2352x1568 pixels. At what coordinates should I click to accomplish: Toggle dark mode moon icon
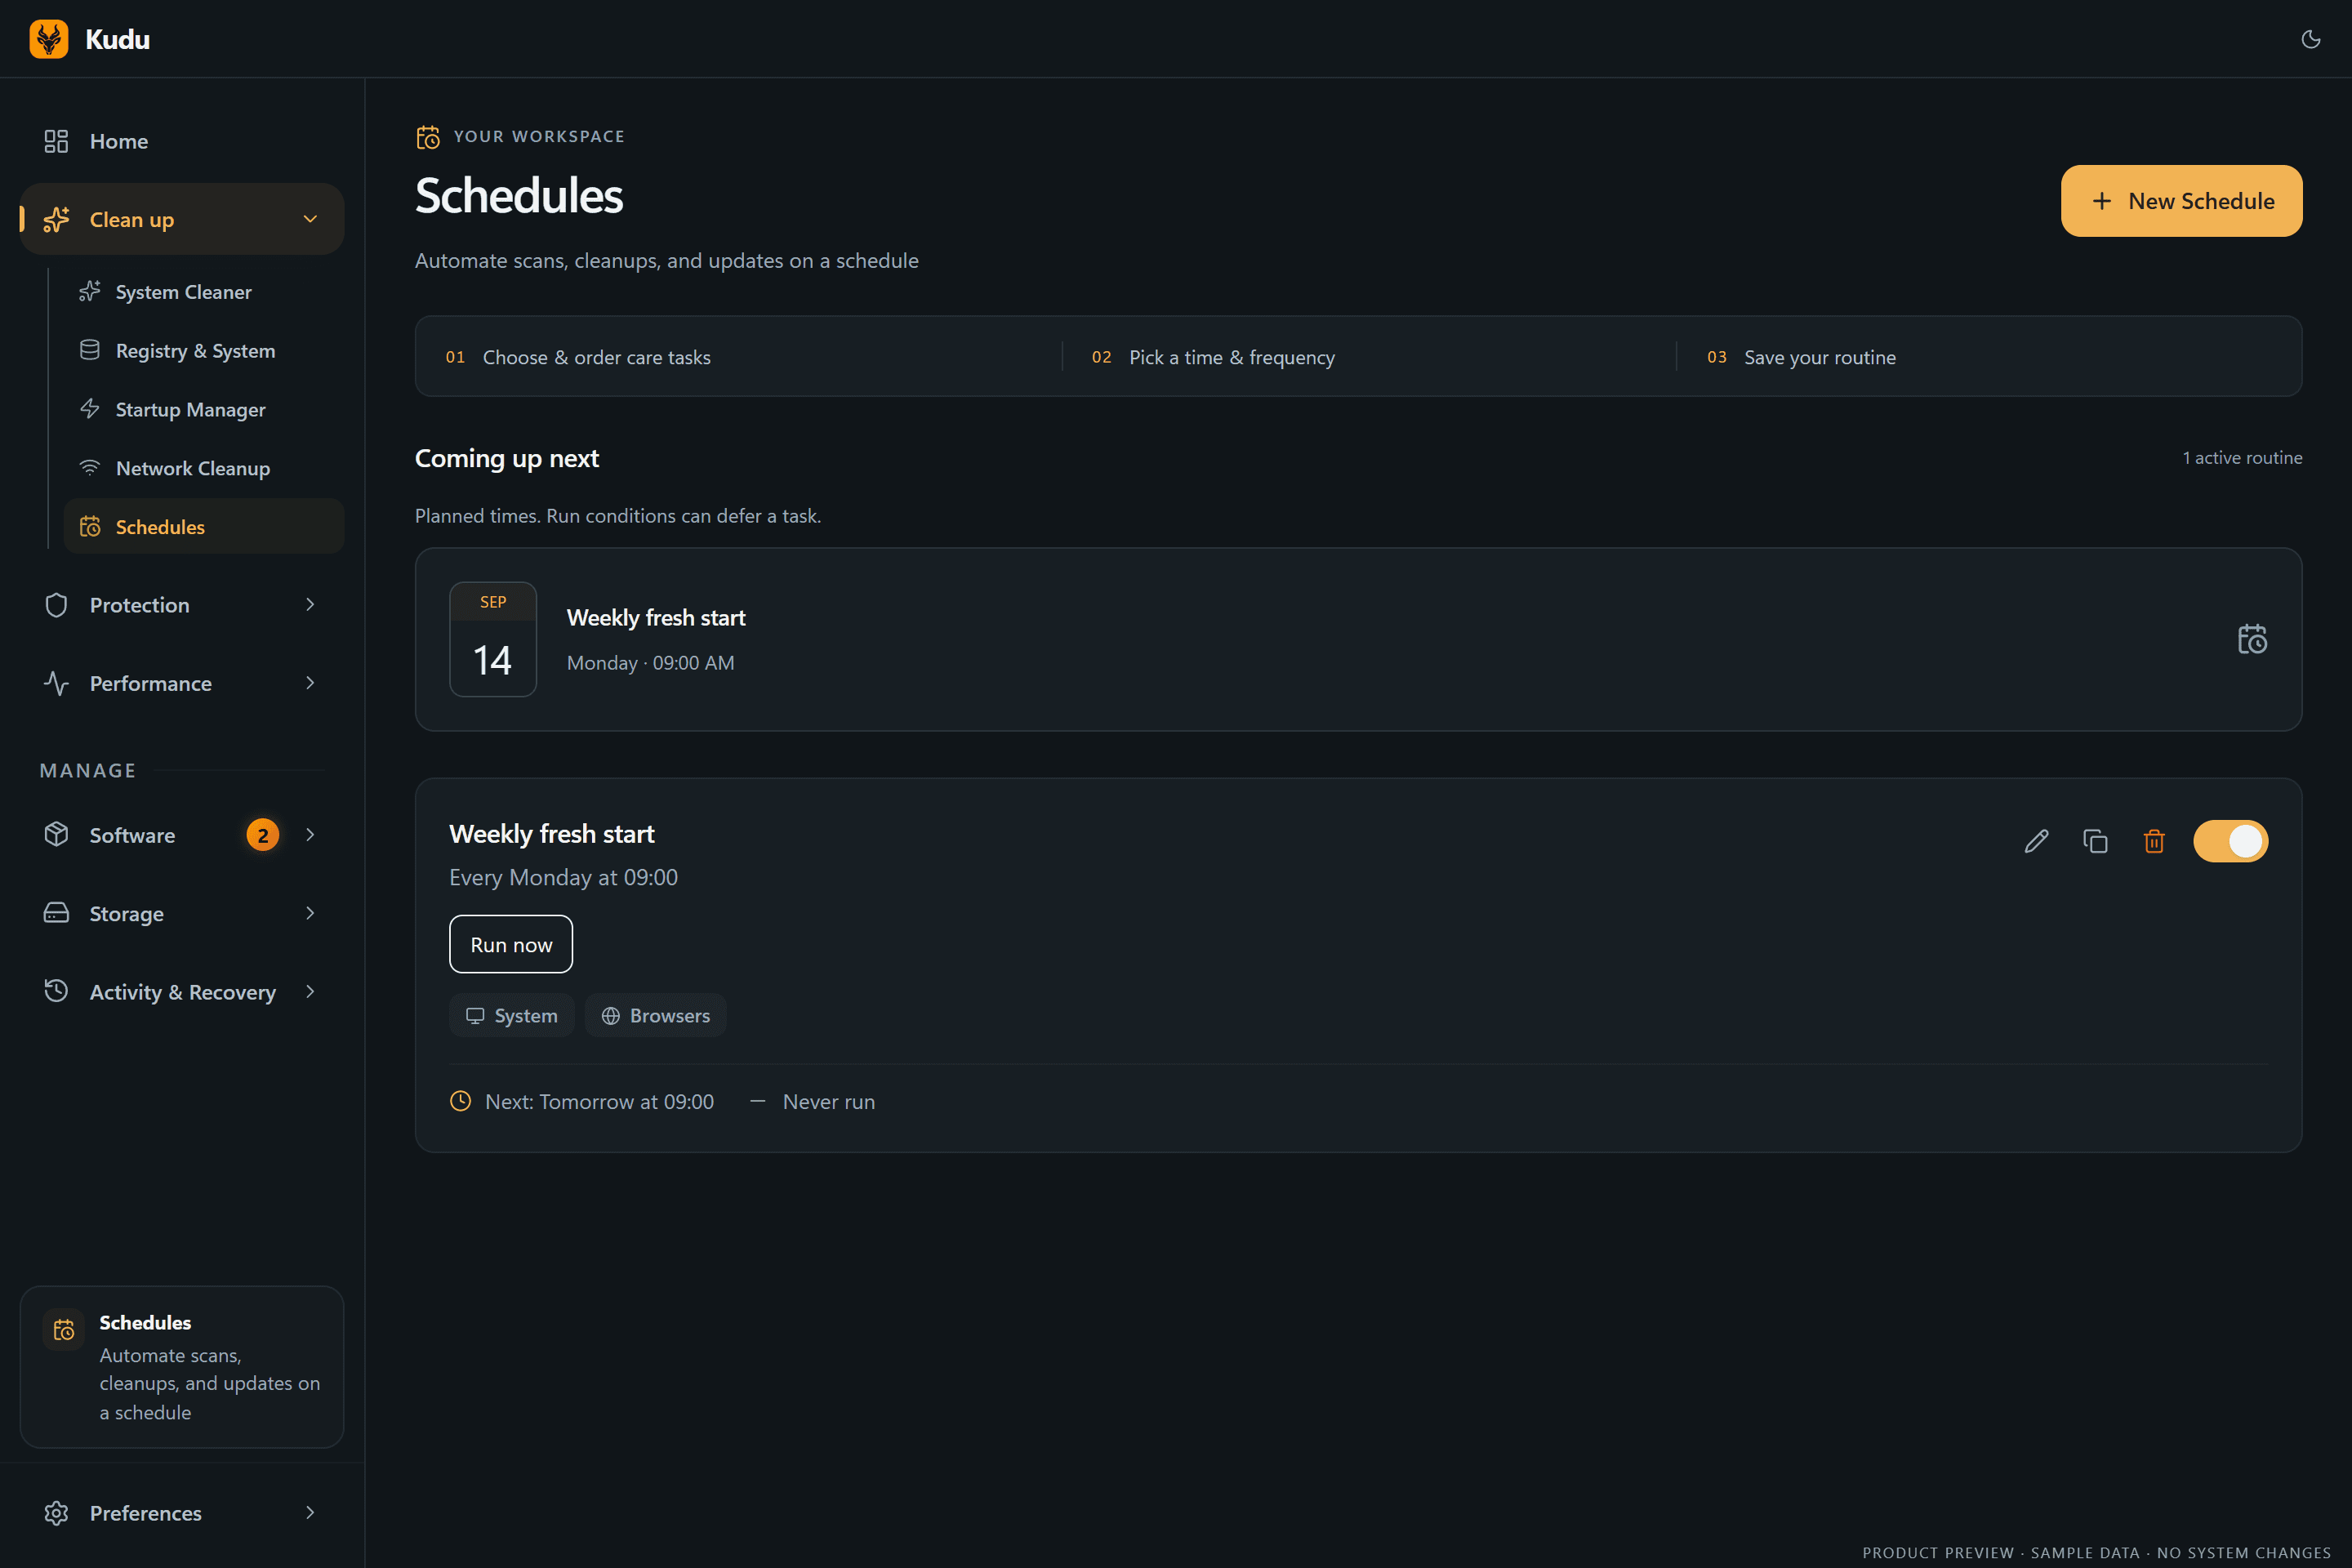(x=2310, y=39)
